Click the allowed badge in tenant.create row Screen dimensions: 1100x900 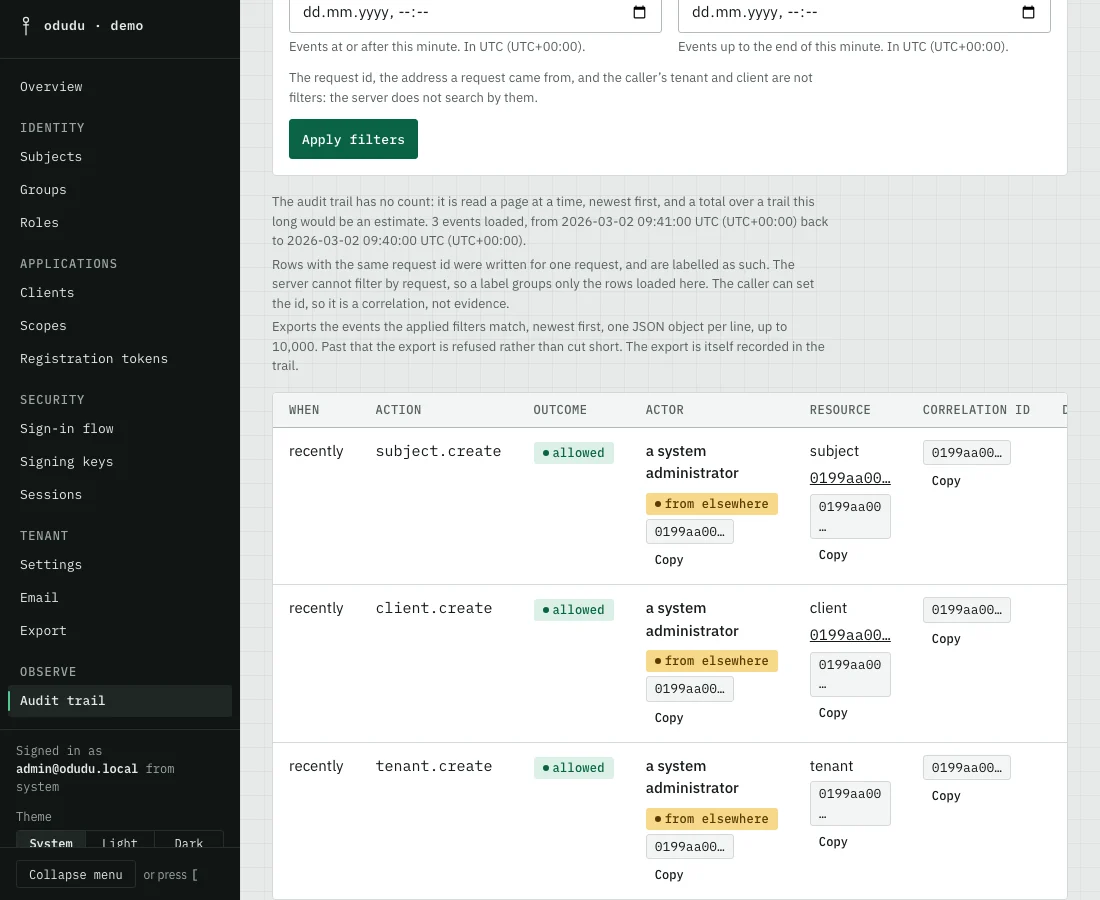[x=574, y=767]
